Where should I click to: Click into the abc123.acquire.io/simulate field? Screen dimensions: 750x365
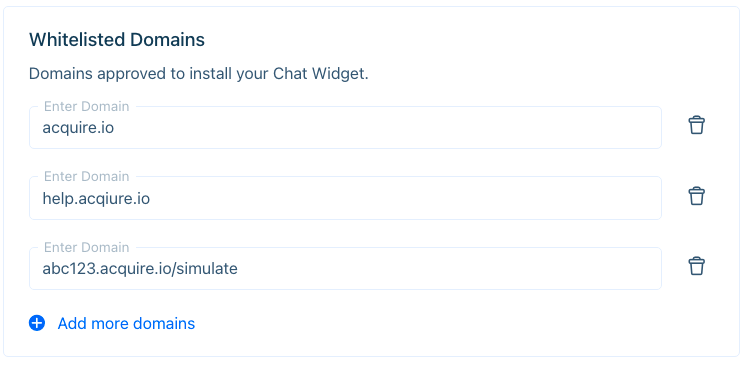pyautogui.click(x=345, y=268)
